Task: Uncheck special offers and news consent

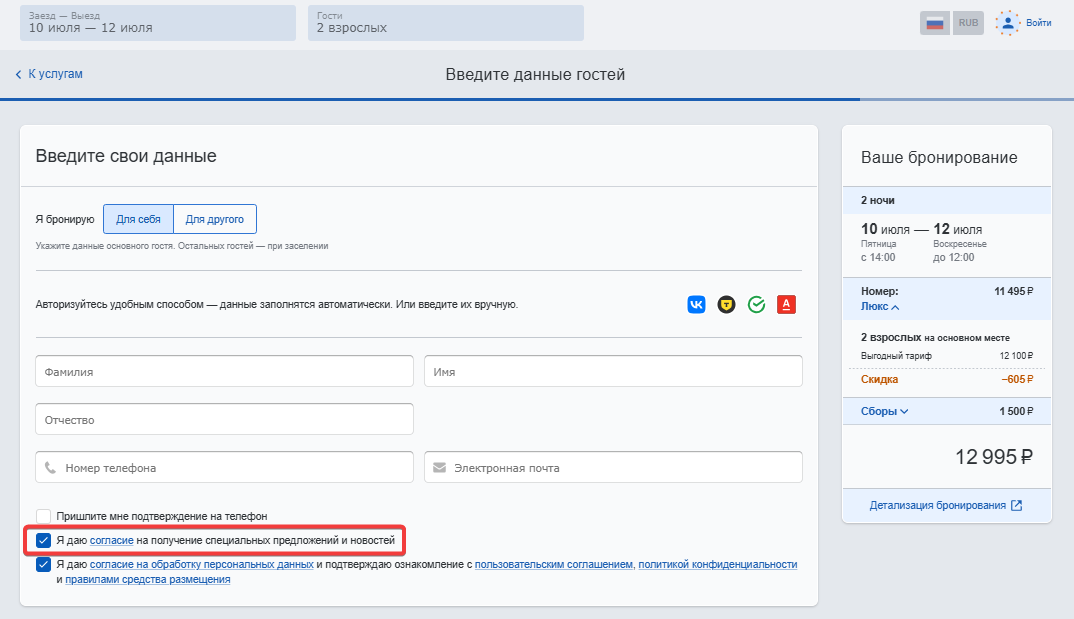Action: 43,540
